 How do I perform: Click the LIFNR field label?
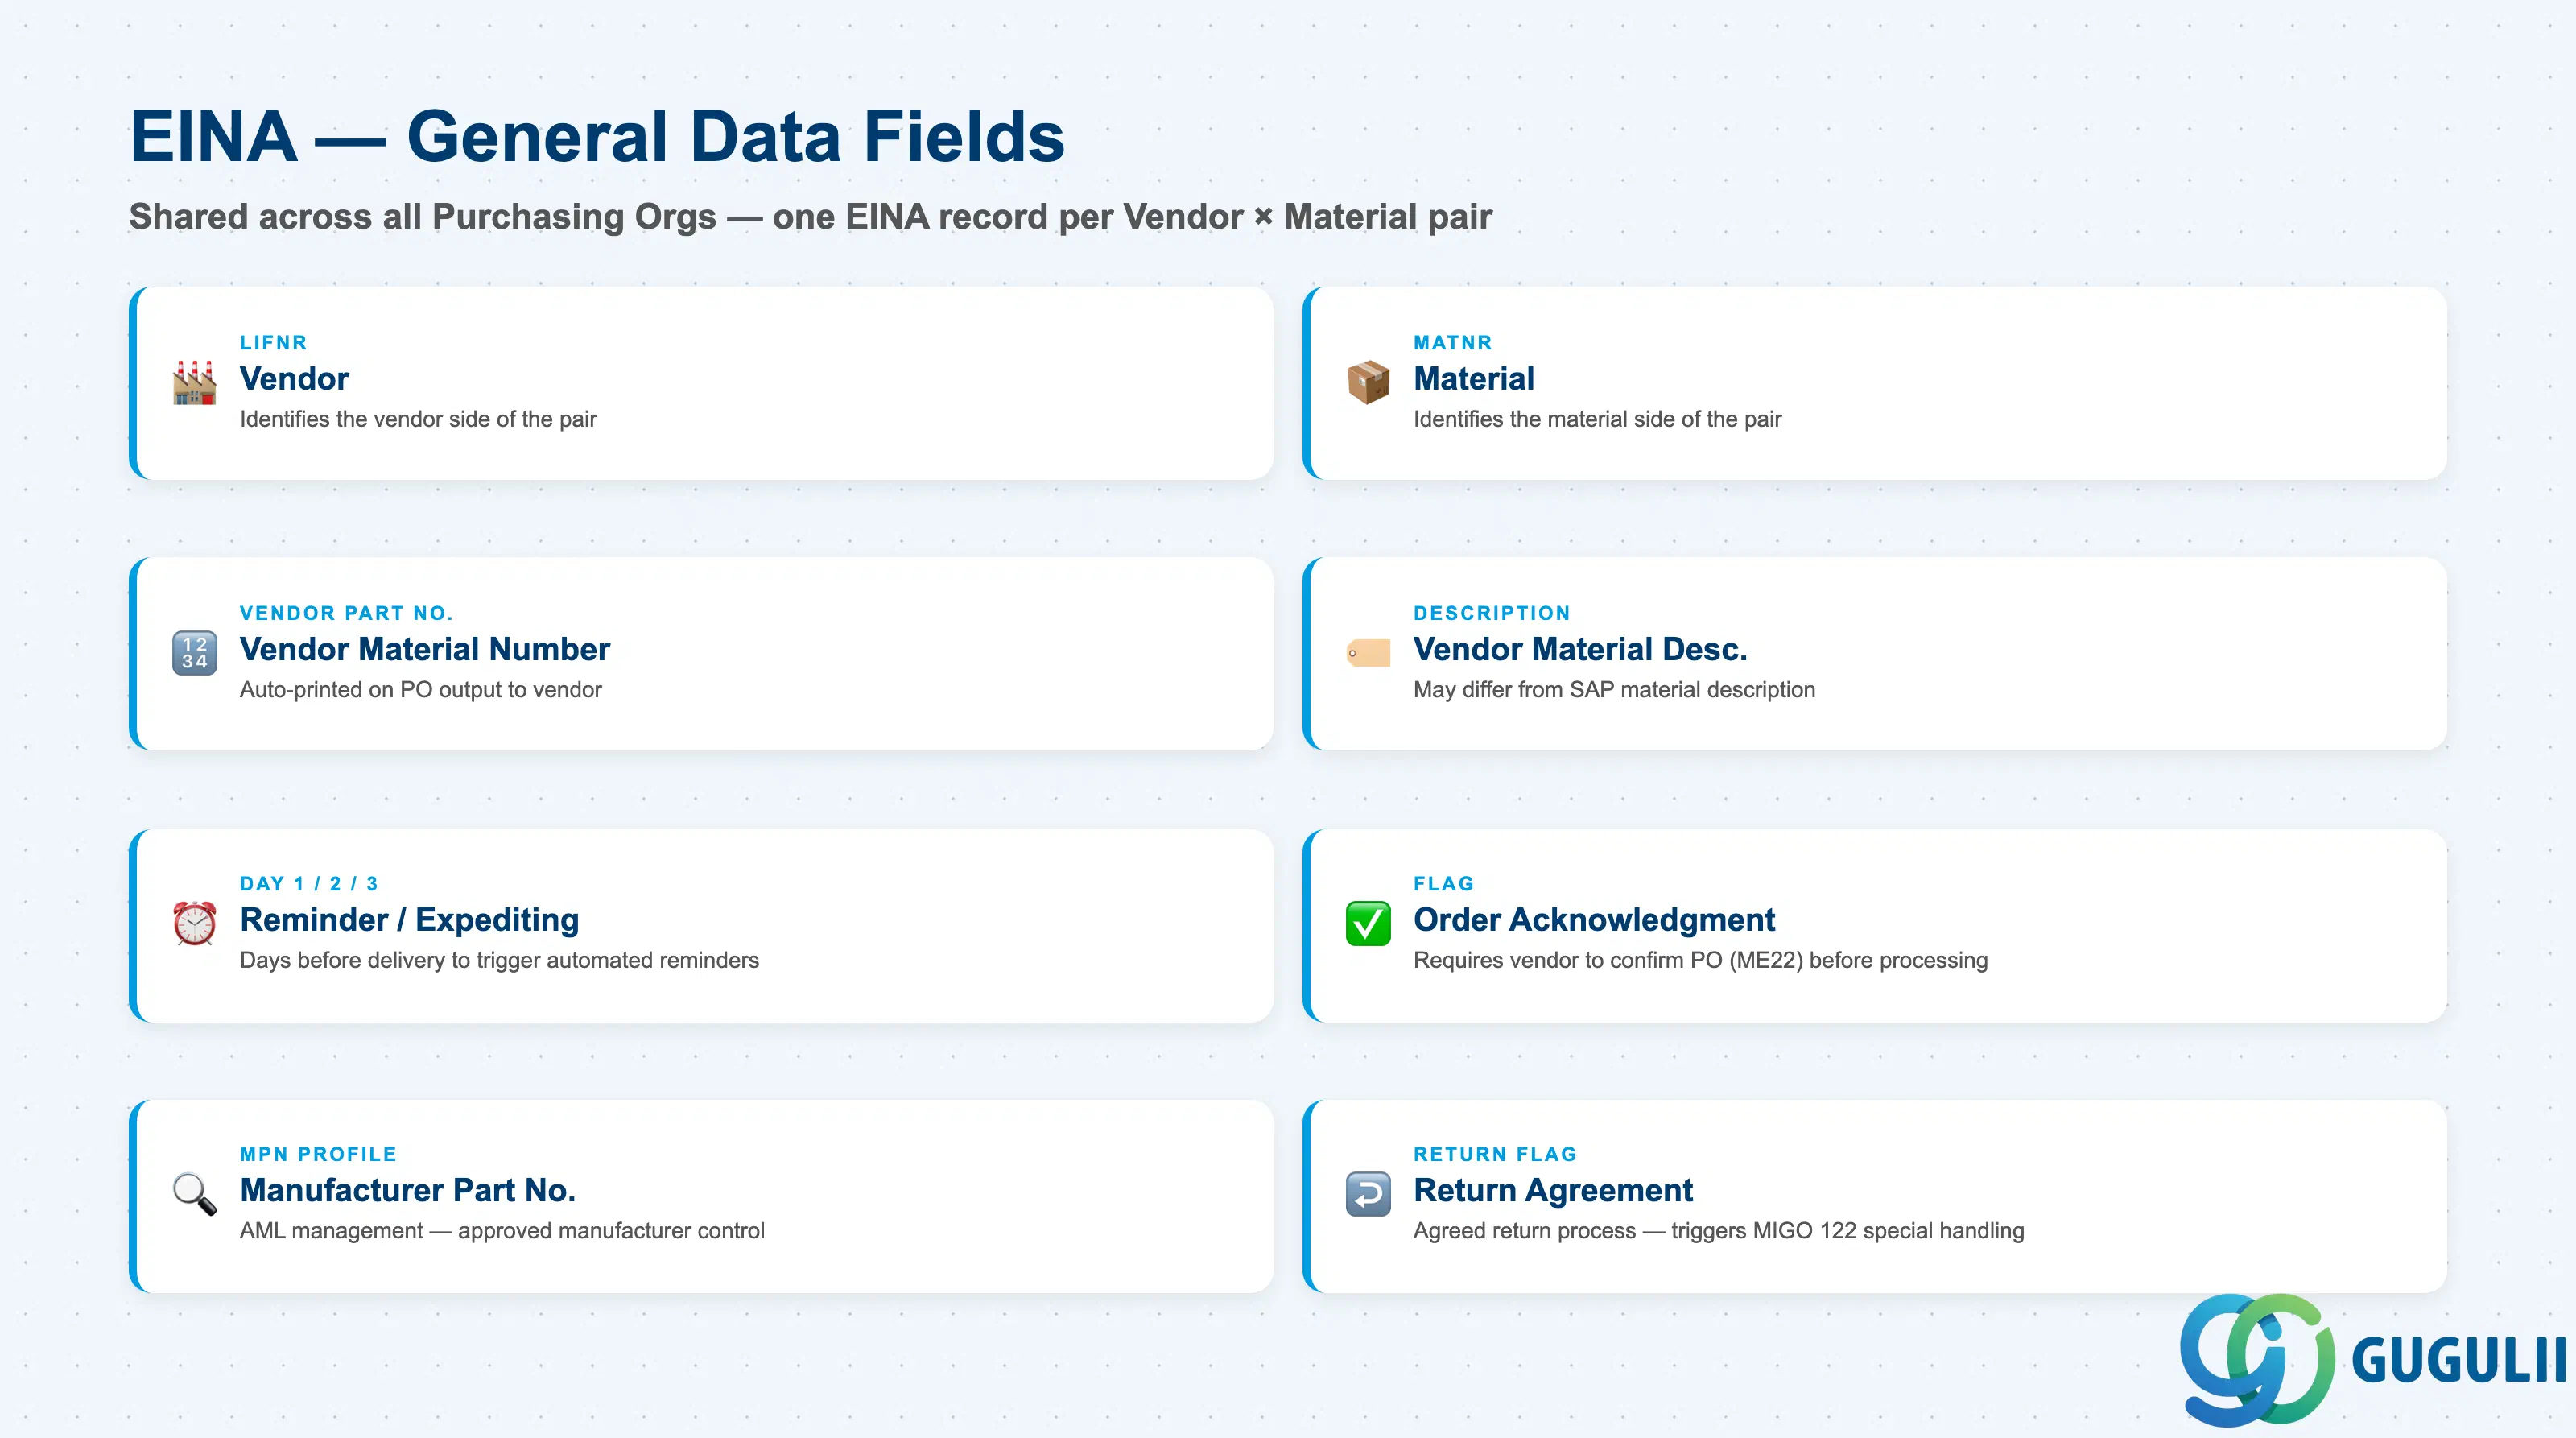[x=273, y=343]
